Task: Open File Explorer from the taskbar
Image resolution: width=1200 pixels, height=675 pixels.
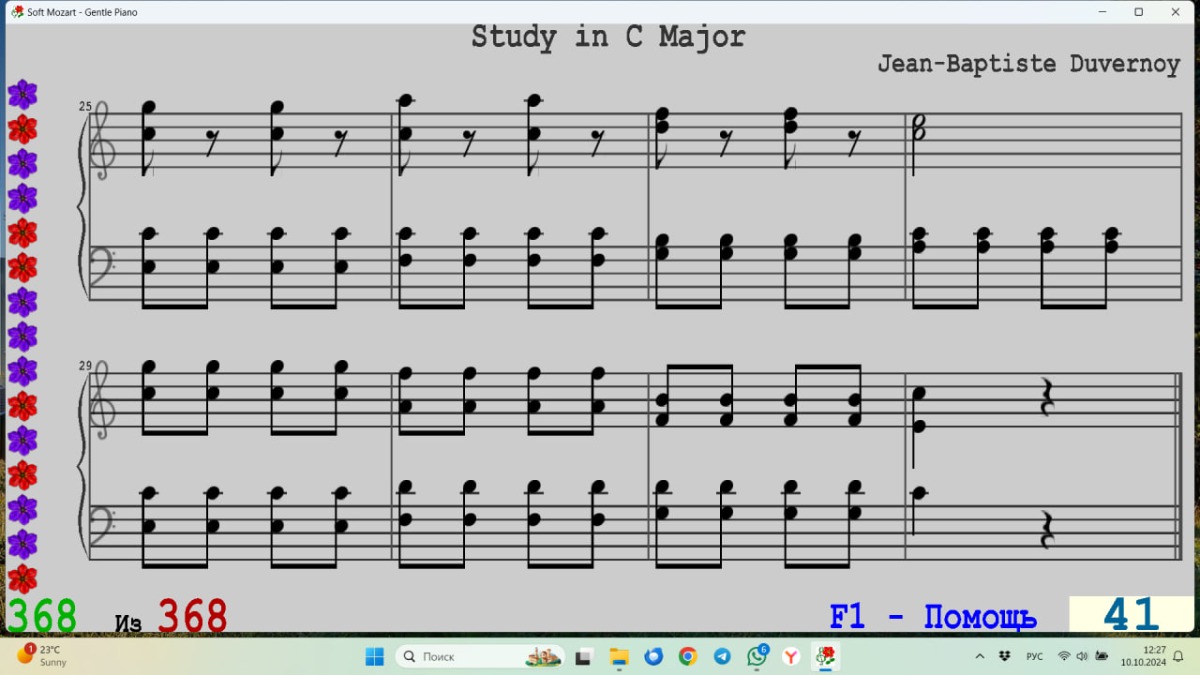Action: (619, 657)
